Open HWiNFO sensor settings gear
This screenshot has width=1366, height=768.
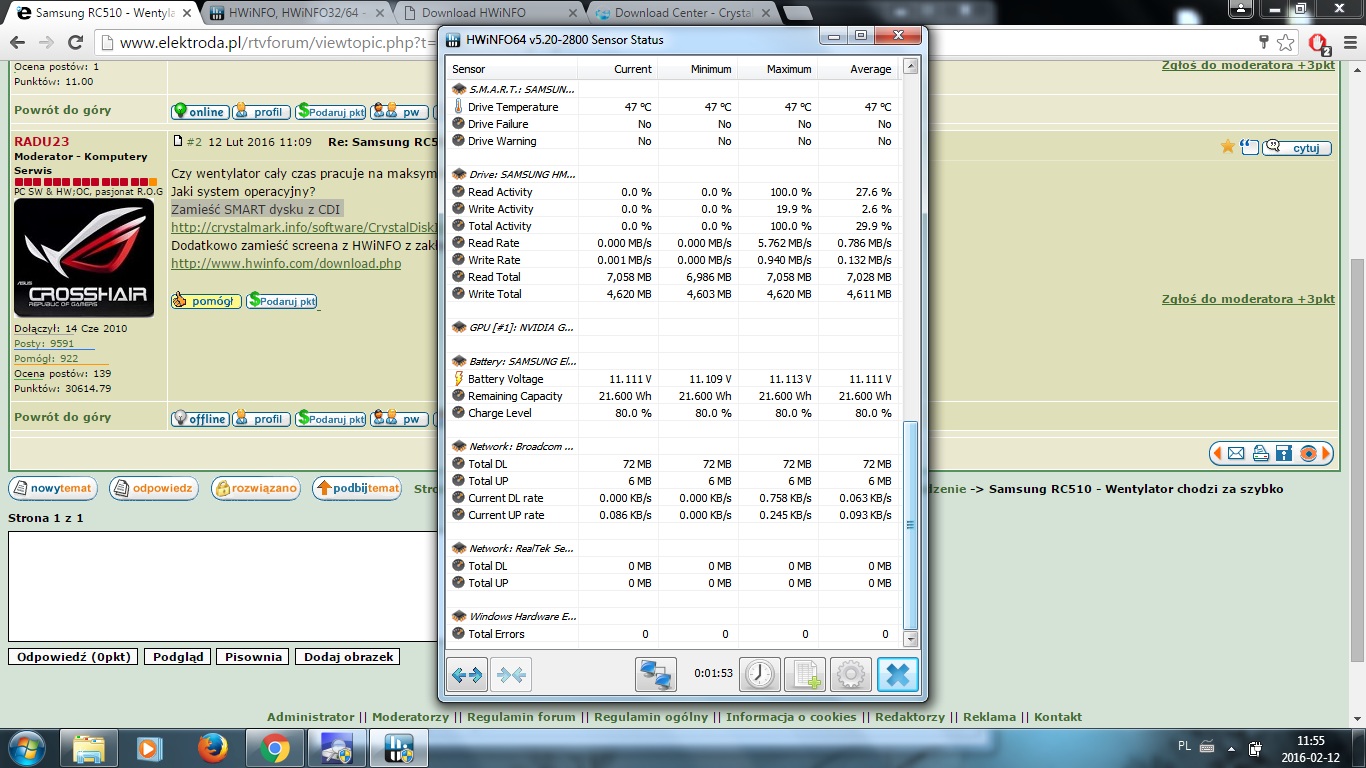[x=851, y=675]
